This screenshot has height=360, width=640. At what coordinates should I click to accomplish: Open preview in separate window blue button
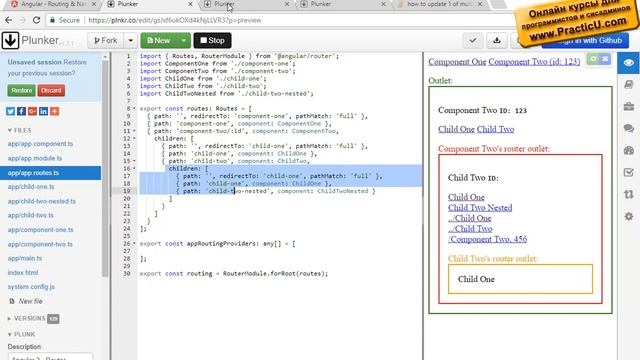point(605,59)
